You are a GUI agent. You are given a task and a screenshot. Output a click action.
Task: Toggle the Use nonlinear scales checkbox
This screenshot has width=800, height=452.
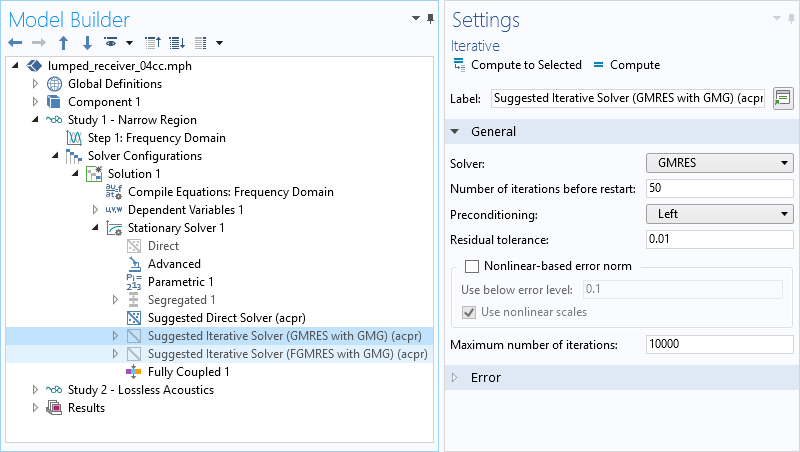[470, 312]
